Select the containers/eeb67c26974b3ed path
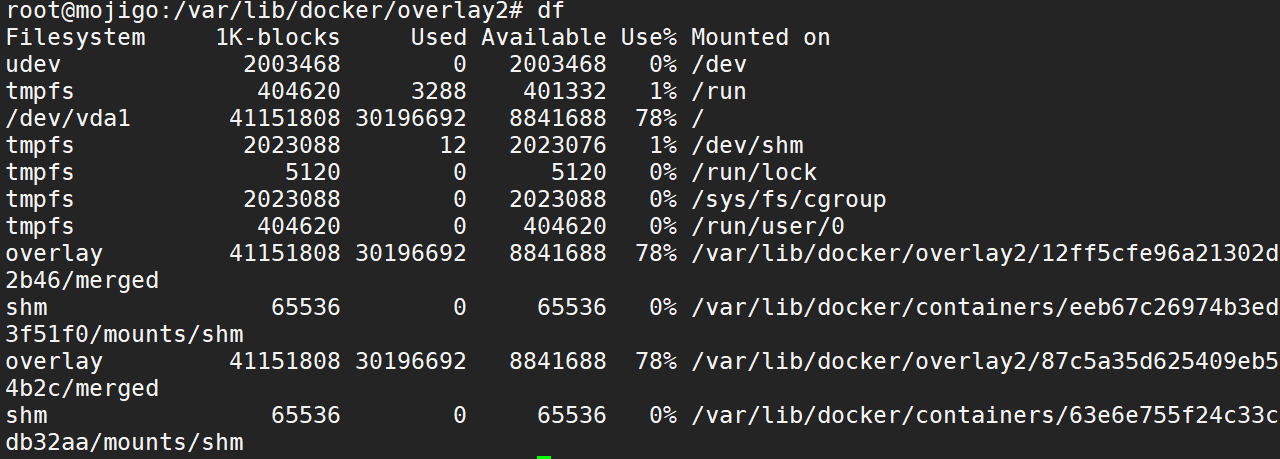This screenshot has width=1280, height=459. point(985,308)
